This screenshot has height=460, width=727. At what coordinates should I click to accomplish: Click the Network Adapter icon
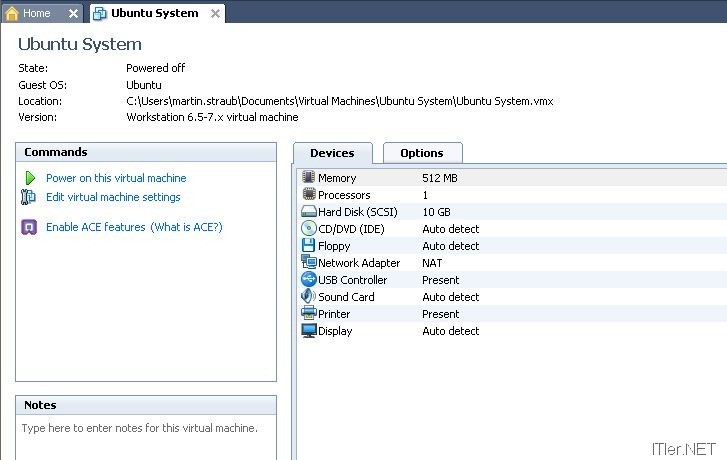pos(309,262)
